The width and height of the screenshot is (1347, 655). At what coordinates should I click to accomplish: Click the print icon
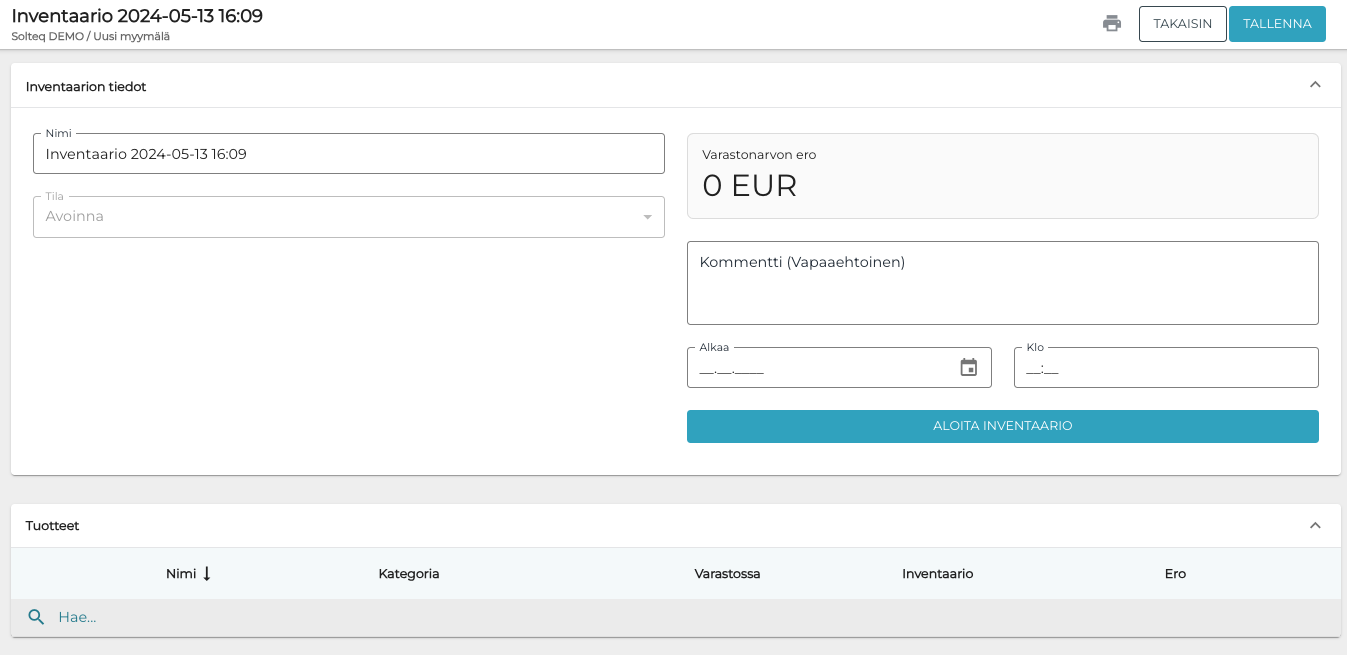tap(1111, 24)
